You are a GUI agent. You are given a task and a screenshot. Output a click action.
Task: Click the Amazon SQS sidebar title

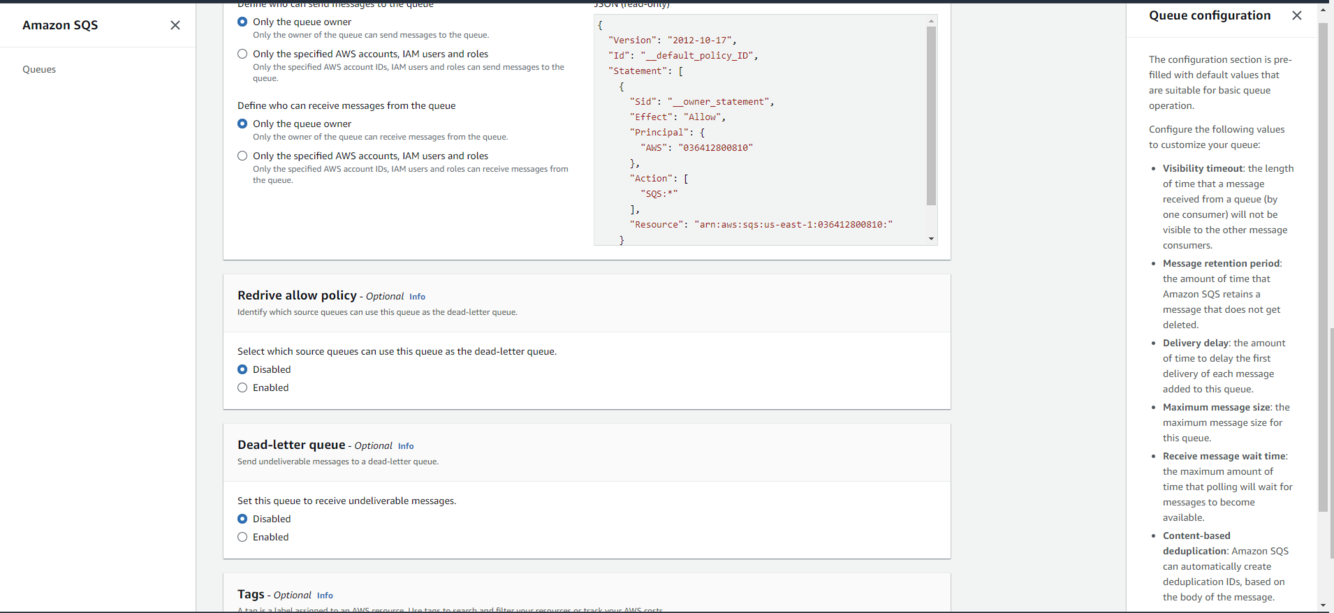click(60, 25)
